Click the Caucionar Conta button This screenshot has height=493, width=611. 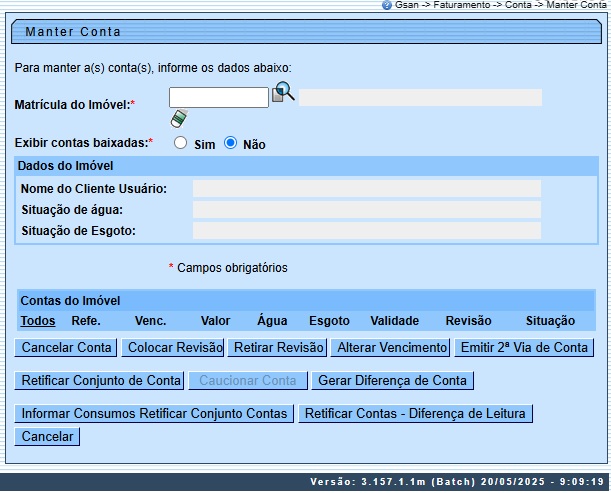[x=248, y=381]
